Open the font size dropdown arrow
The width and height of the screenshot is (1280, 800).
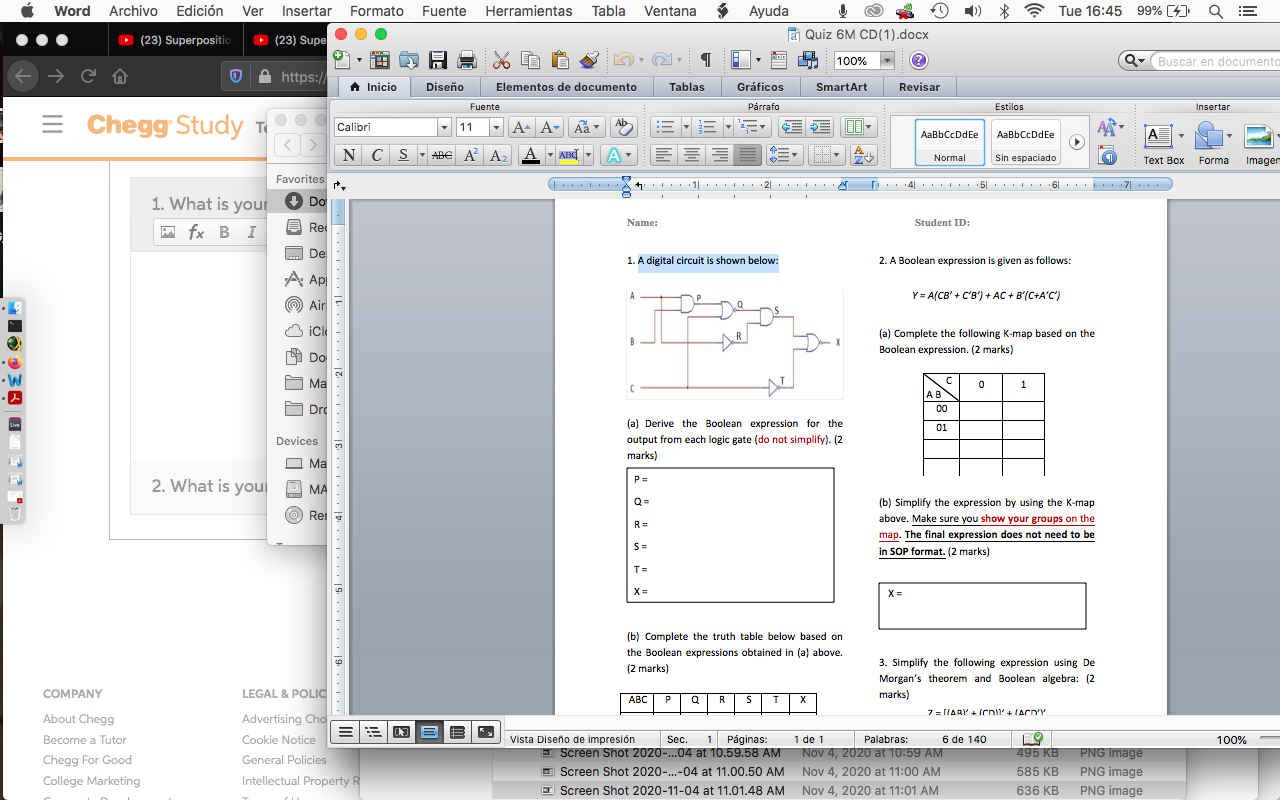[496, 127]
